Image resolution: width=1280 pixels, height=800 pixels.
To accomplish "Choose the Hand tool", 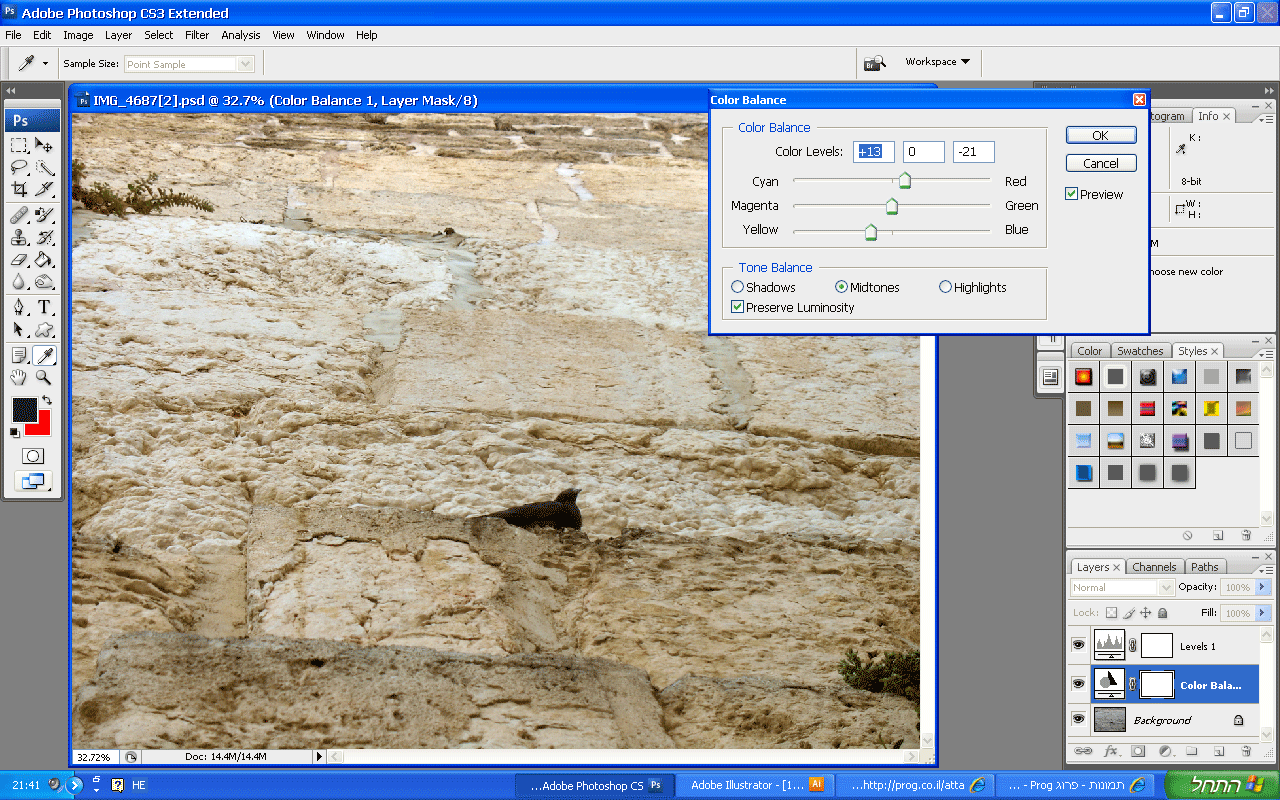I will (x=19, y=377).
